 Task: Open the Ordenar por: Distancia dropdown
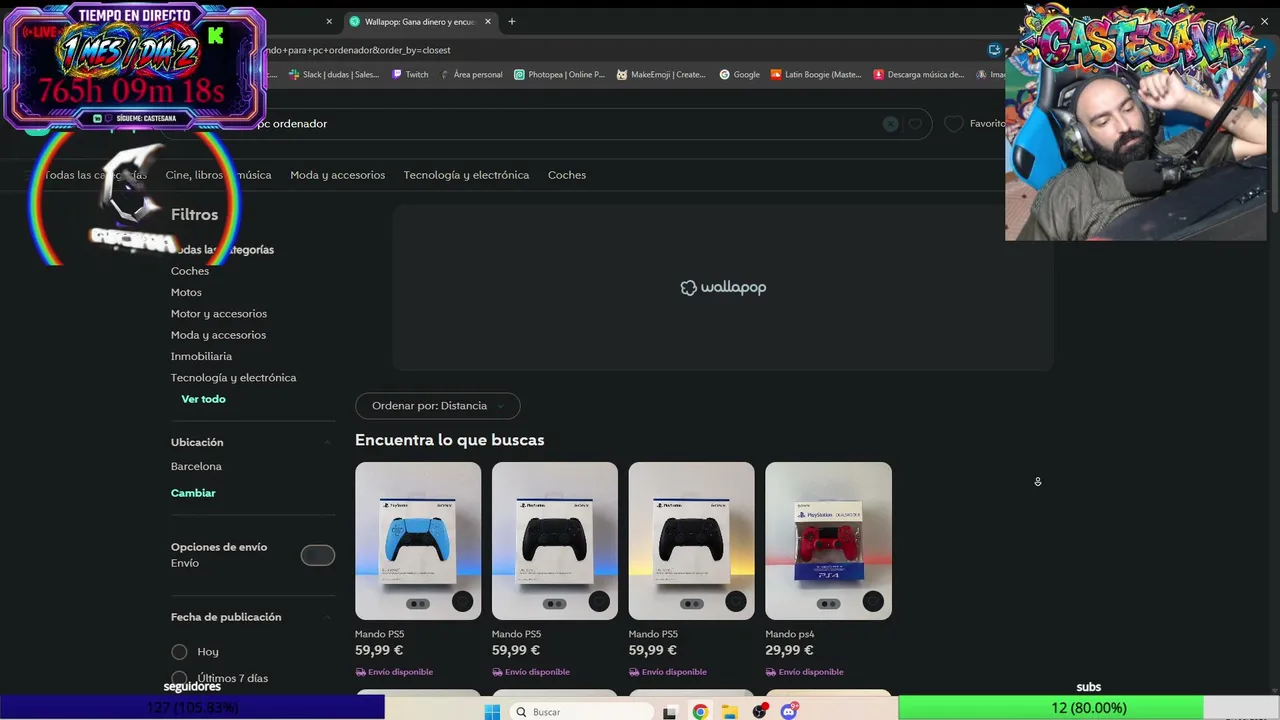click(x=437, y=406)
